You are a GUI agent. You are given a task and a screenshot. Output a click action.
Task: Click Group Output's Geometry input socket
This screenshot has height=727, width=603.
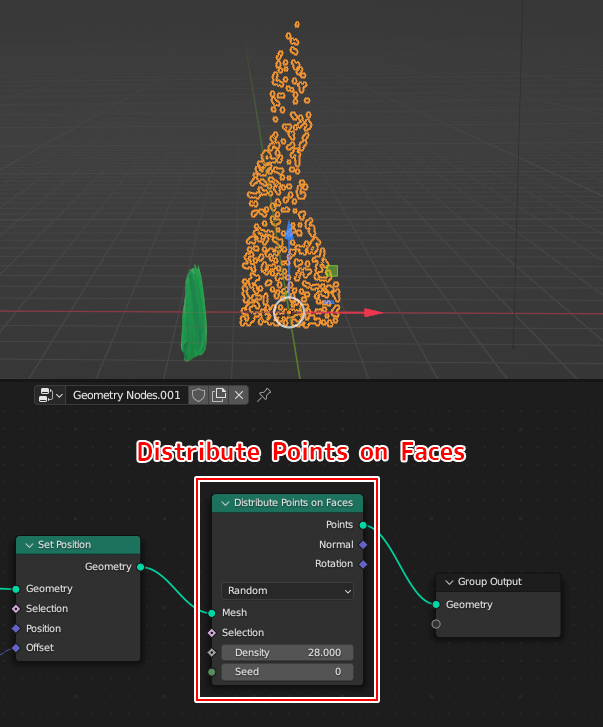click(436, 604)
